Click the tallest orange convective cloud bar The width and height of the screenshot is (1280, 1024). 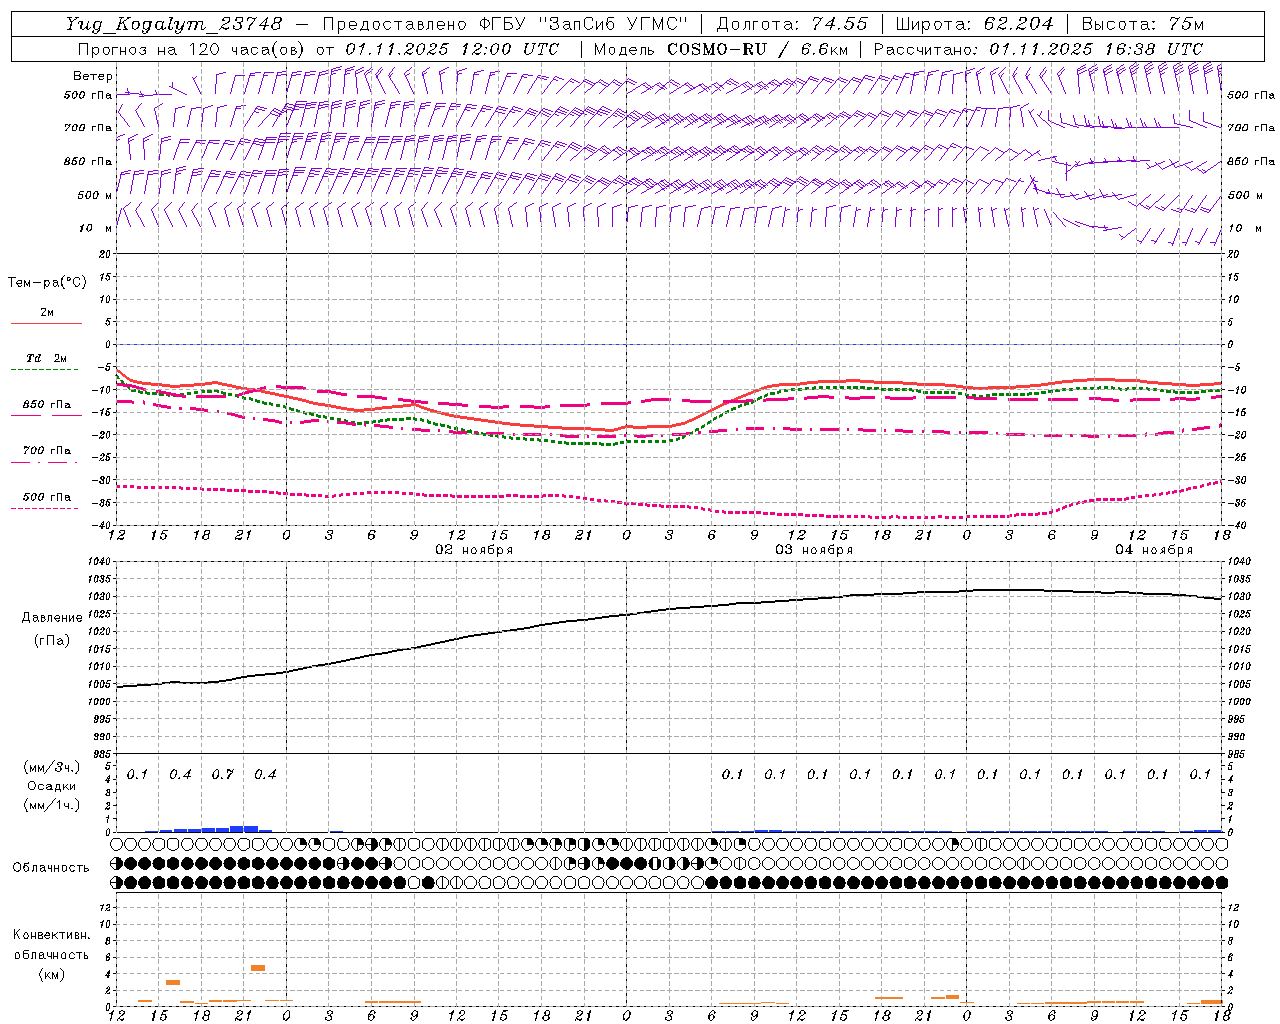(x=258, y=968)
